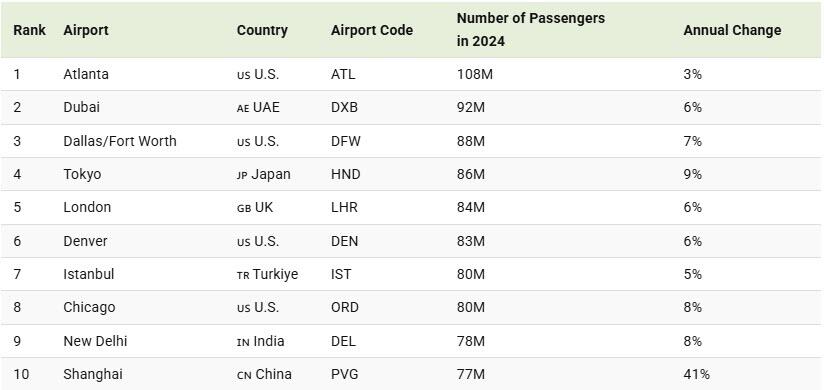Click the Country column header
Viewport: 824px width, 390px height.
(262, 30)
